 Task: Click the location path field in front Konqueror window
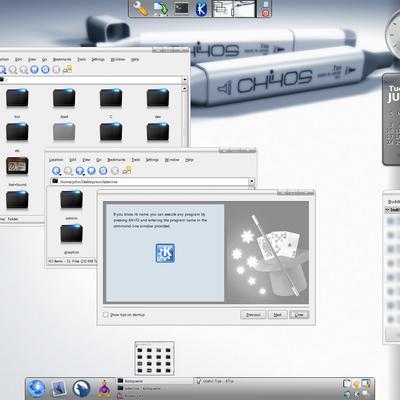tap(150, 181)
